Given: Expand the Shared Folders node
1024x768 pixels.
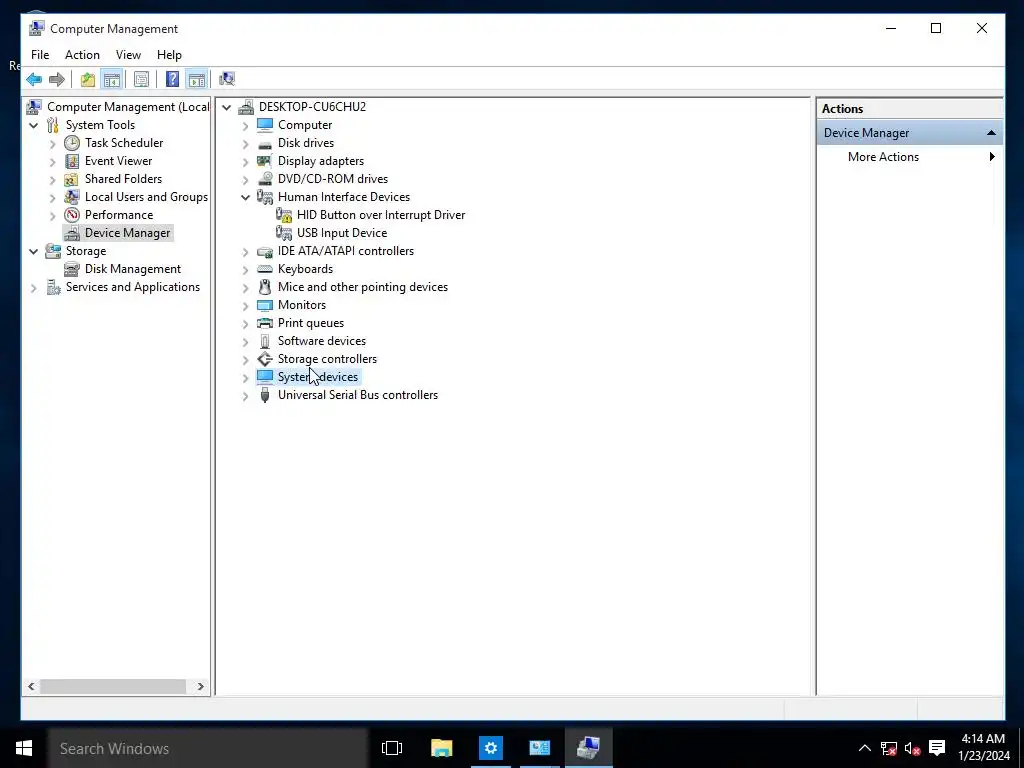Looking at the screenshot, I should coord(52,180).
